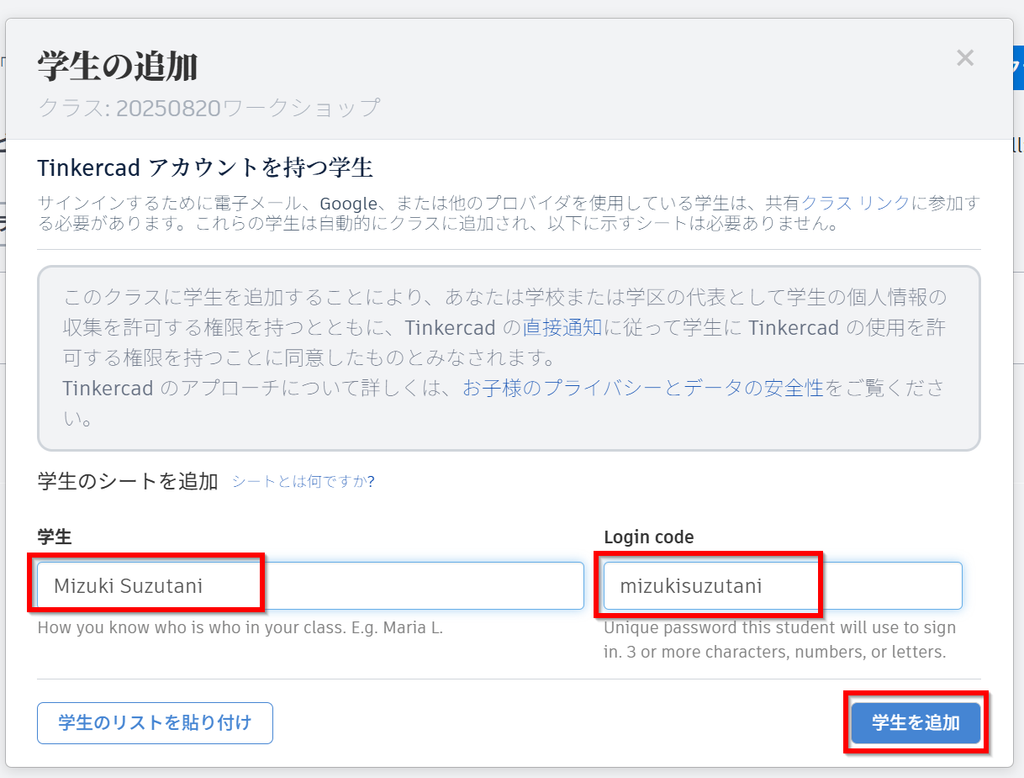Close the 学生の追加 dialog with the X
The image size is (1024, 778).
[964, 58]
